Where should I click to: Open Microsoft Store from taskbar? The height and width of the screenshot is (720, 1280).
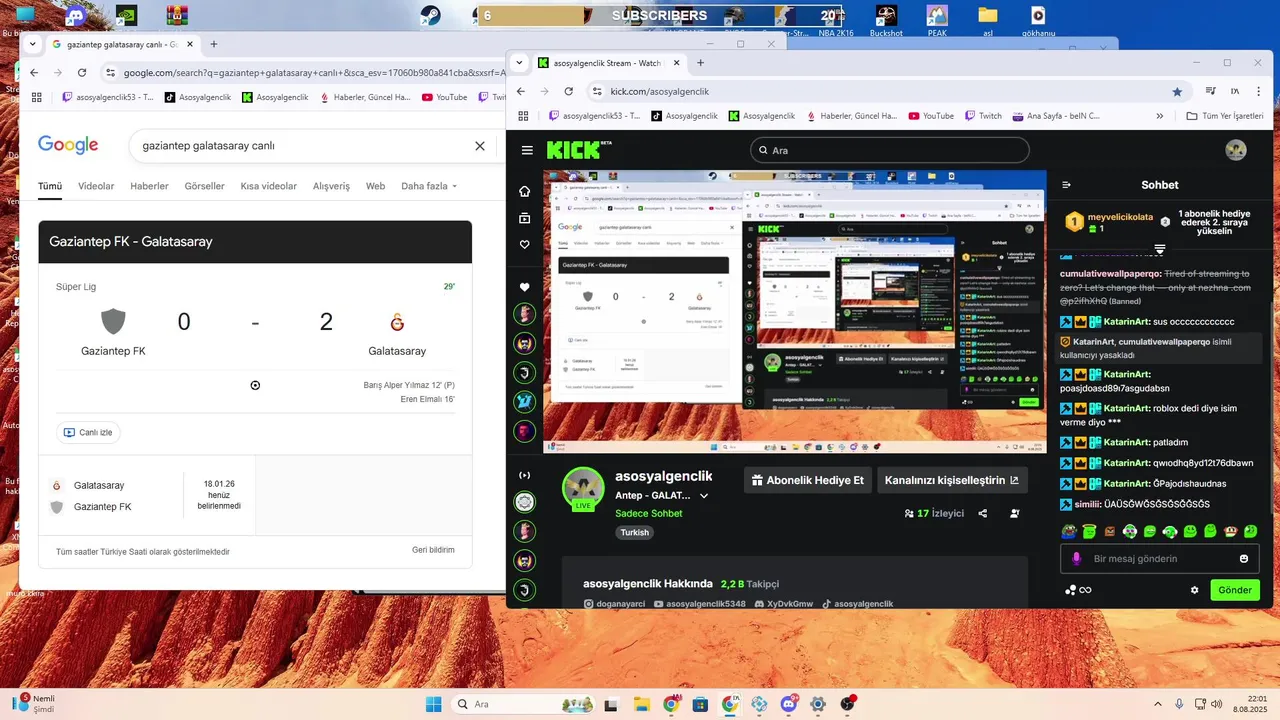coord(700,704)
